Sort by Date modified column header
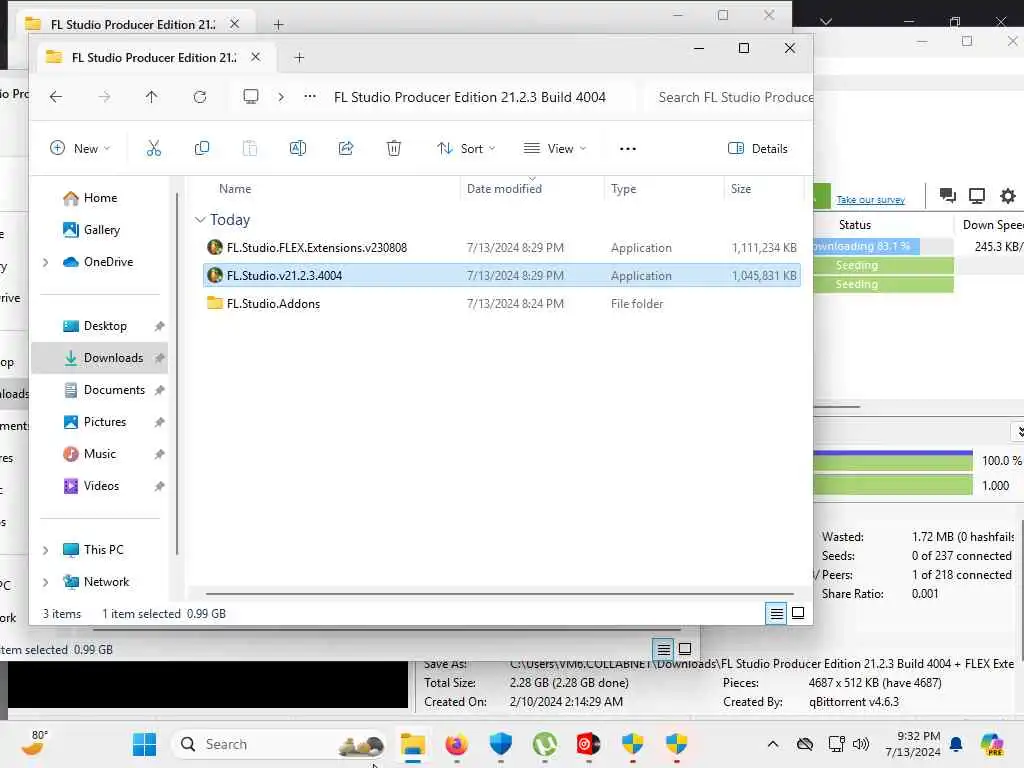 [x=504, y=189]
